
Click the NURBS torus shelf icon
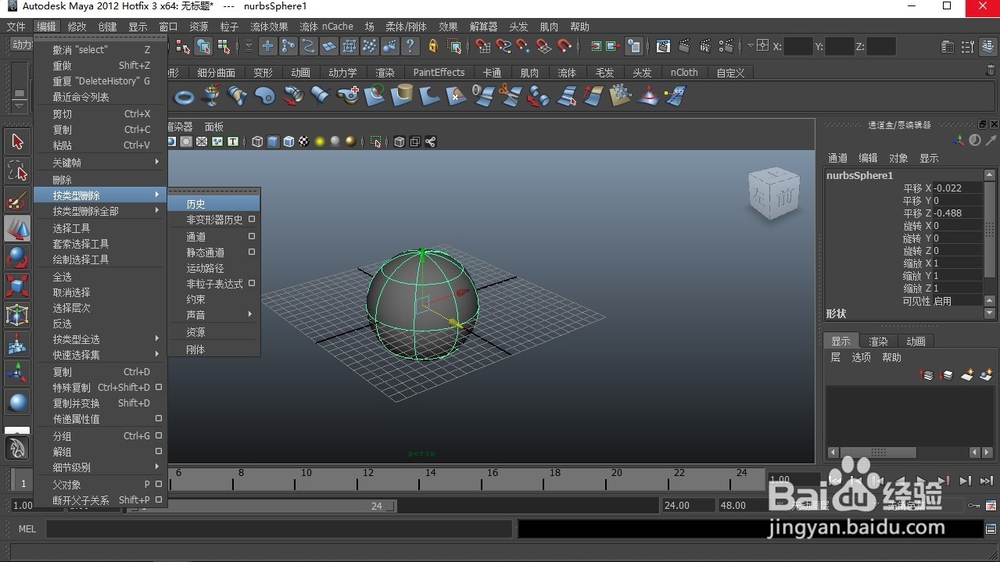point(184,97)
